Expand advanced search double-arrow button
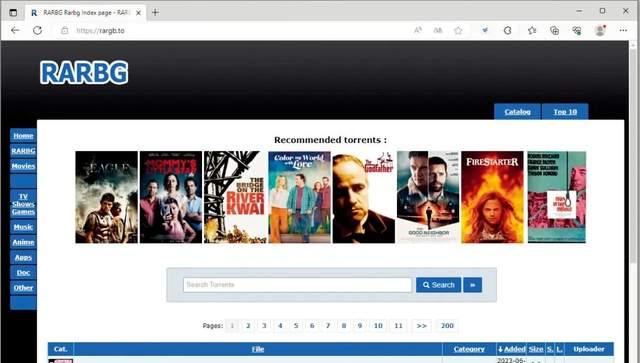Screen dimensions: 640x363 tap(473, 285)
